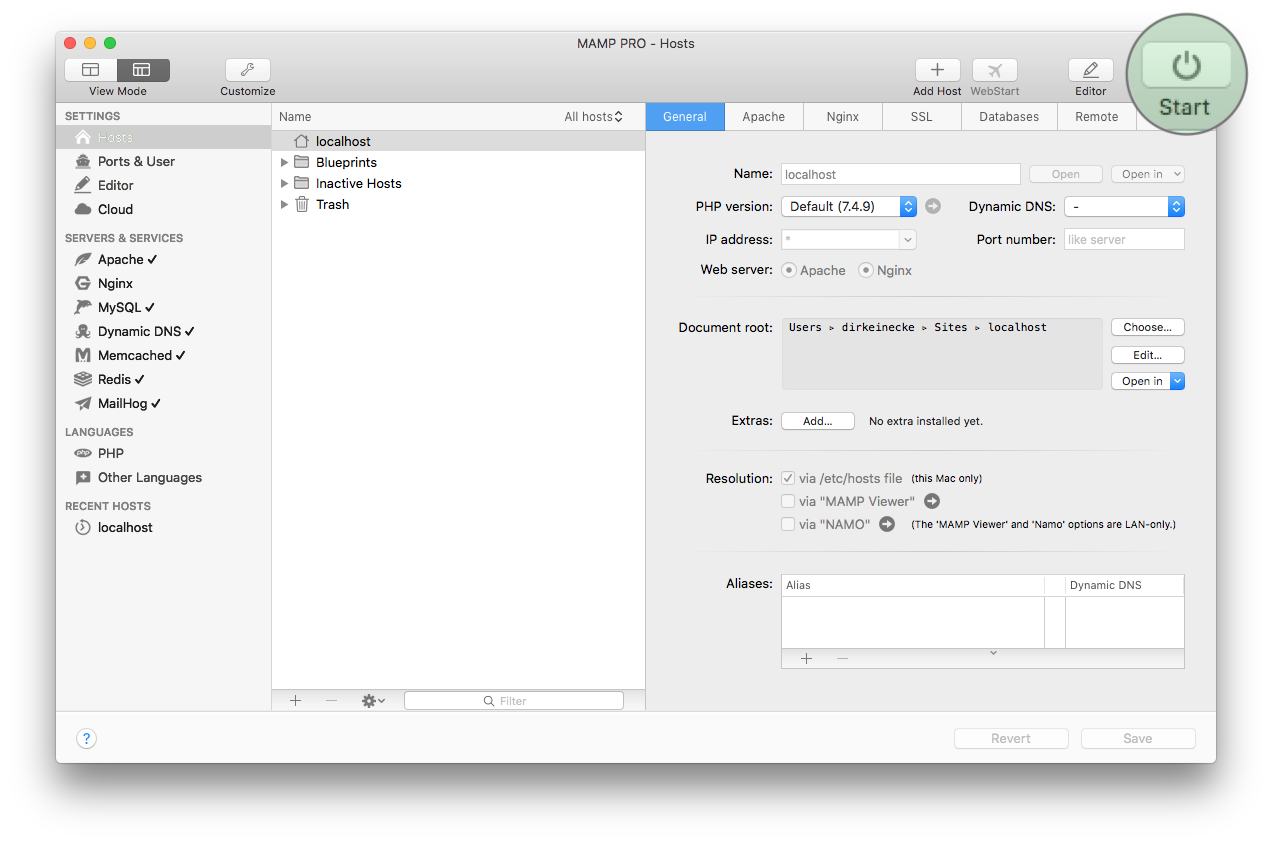The image size is (1272, 843).
Task: Open Dynamic DNS service settings
Action: click(139, 331)
